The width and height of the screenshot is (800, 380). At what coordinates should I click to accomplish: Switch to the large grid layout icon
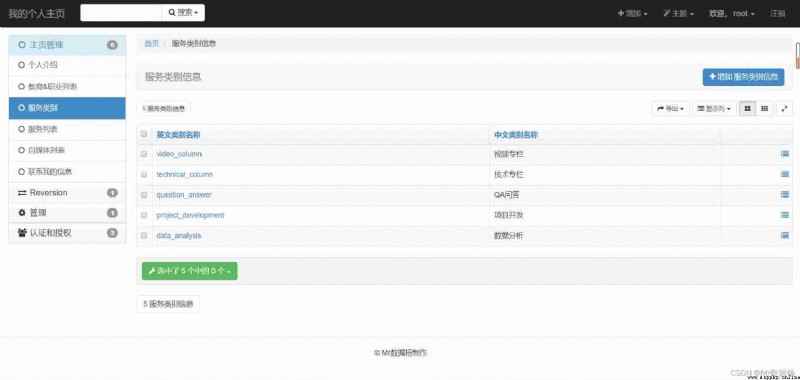click(747, 109)
